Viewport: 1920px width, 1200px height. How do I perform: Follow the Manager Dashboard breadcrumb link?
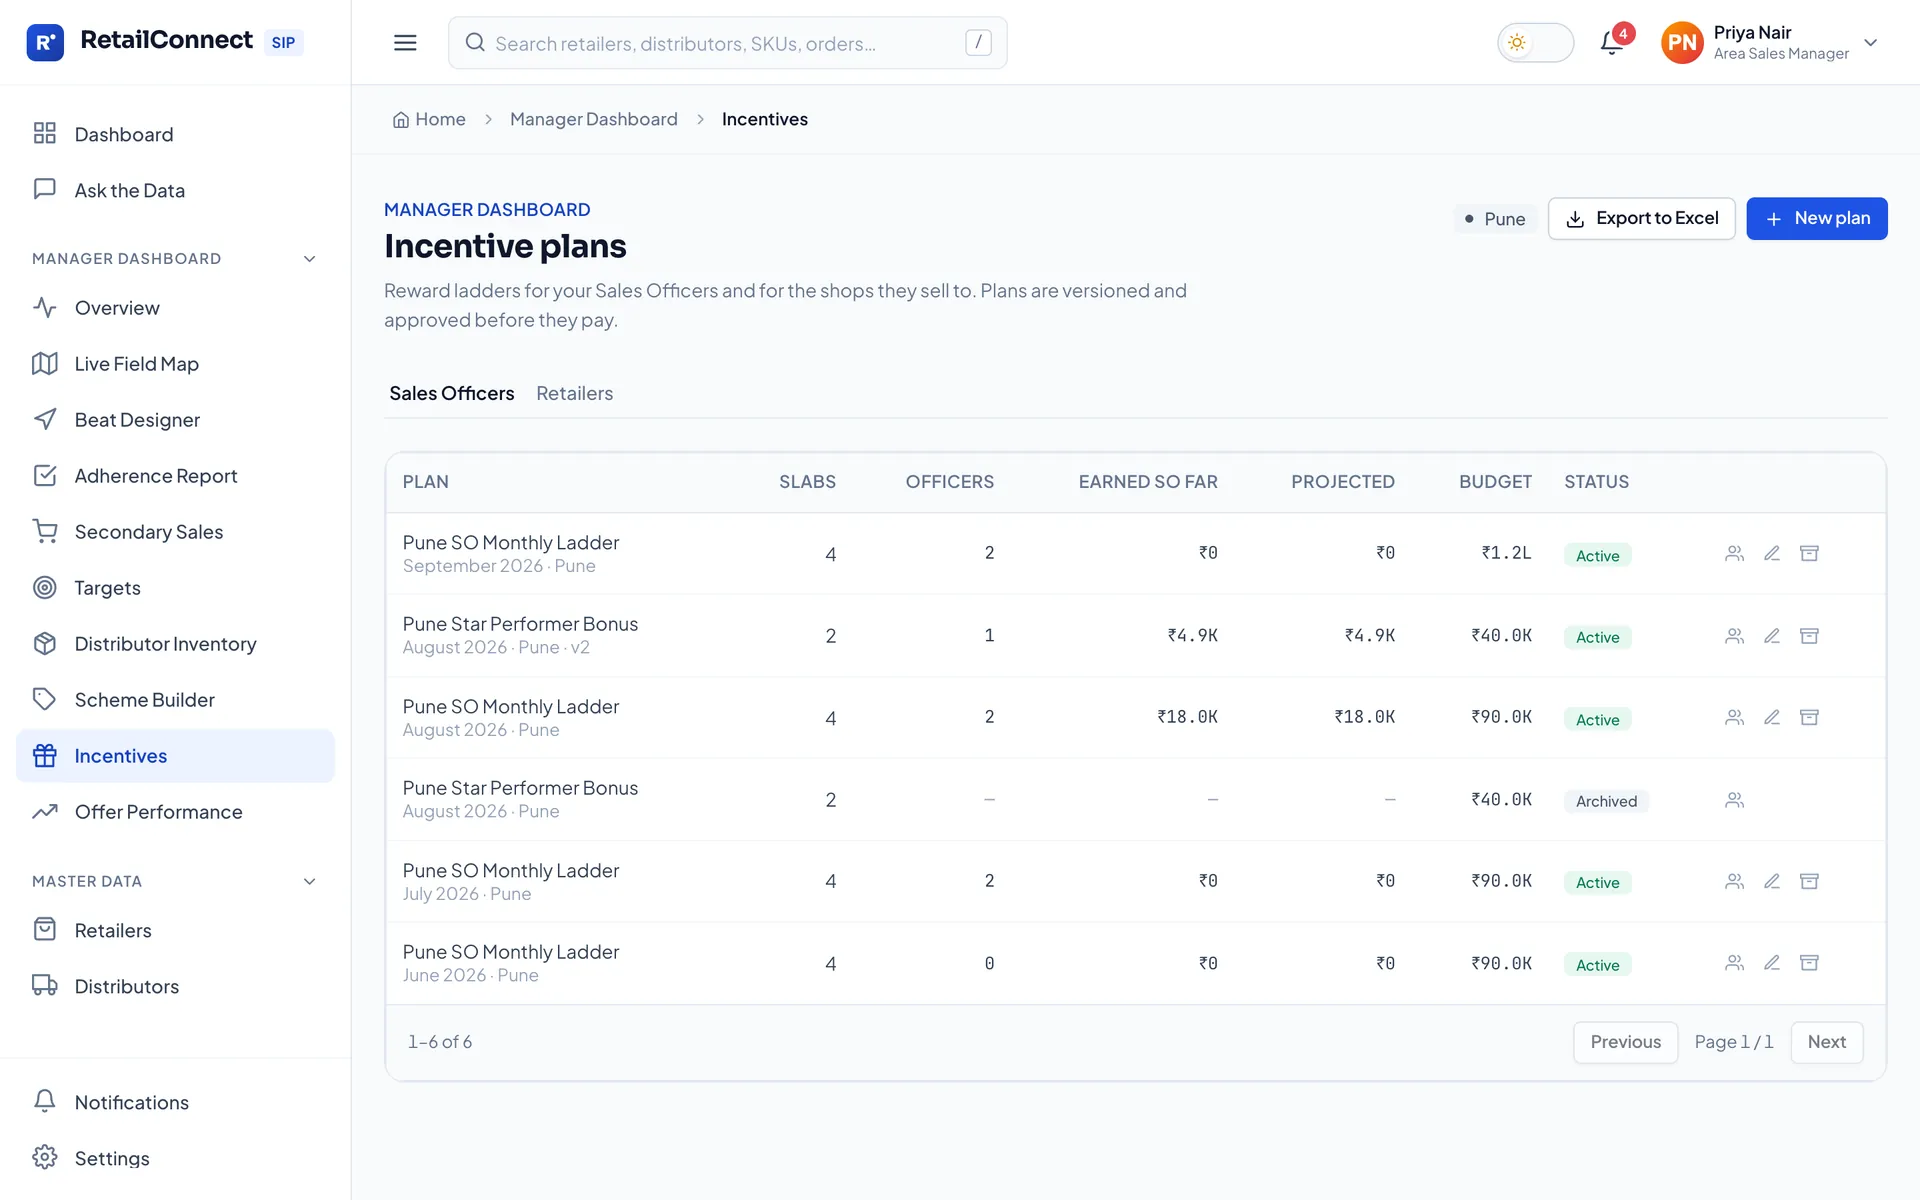tap(593, 119)
